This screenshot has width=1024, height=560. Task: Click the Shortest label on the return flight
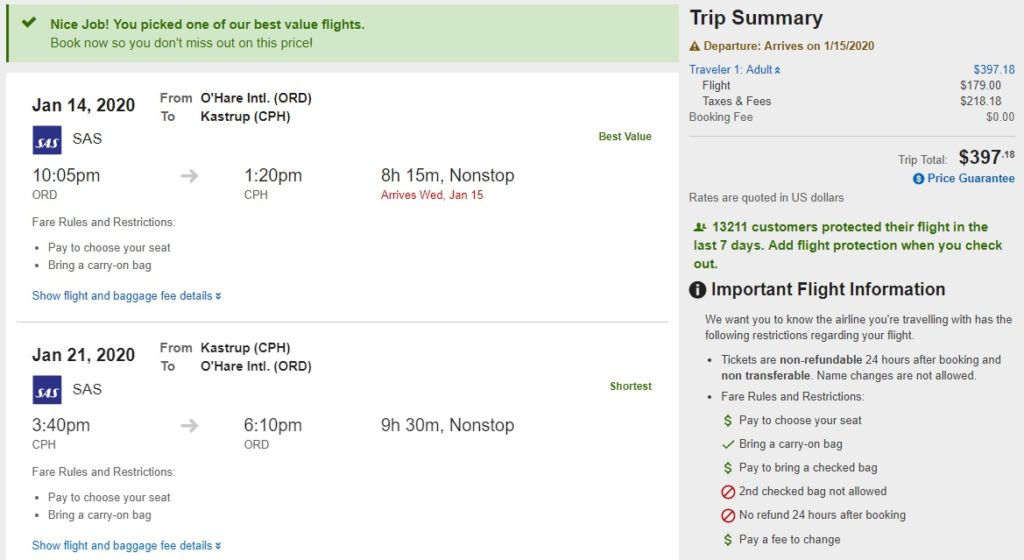click(631, 387)
